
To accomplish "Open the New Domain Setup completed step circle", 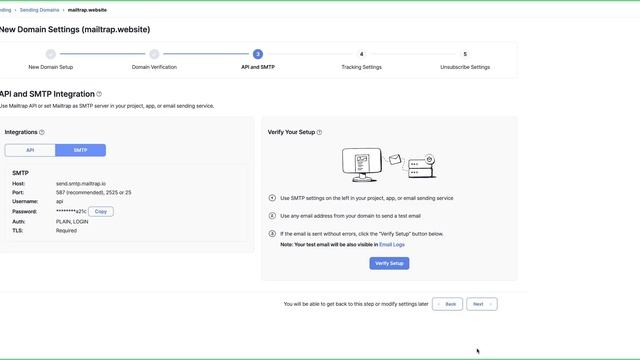I will click(51, 54).
